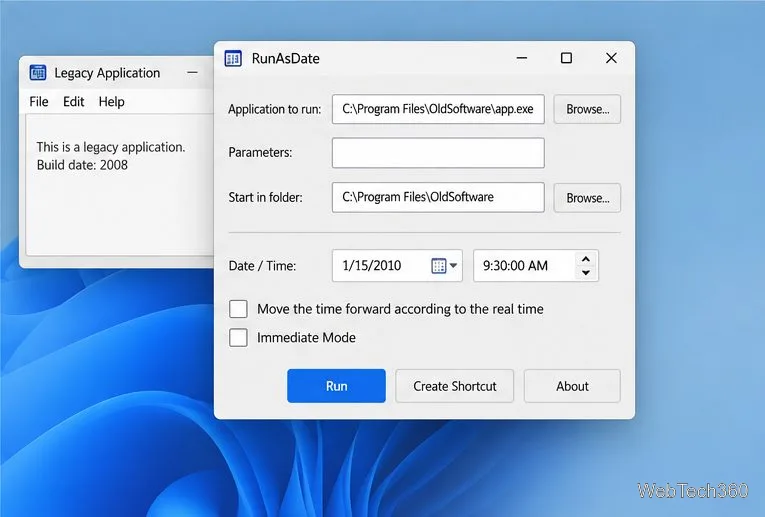765x517 pixels.
Task: Close the RunAsDate window
Action: click(611, 58)
